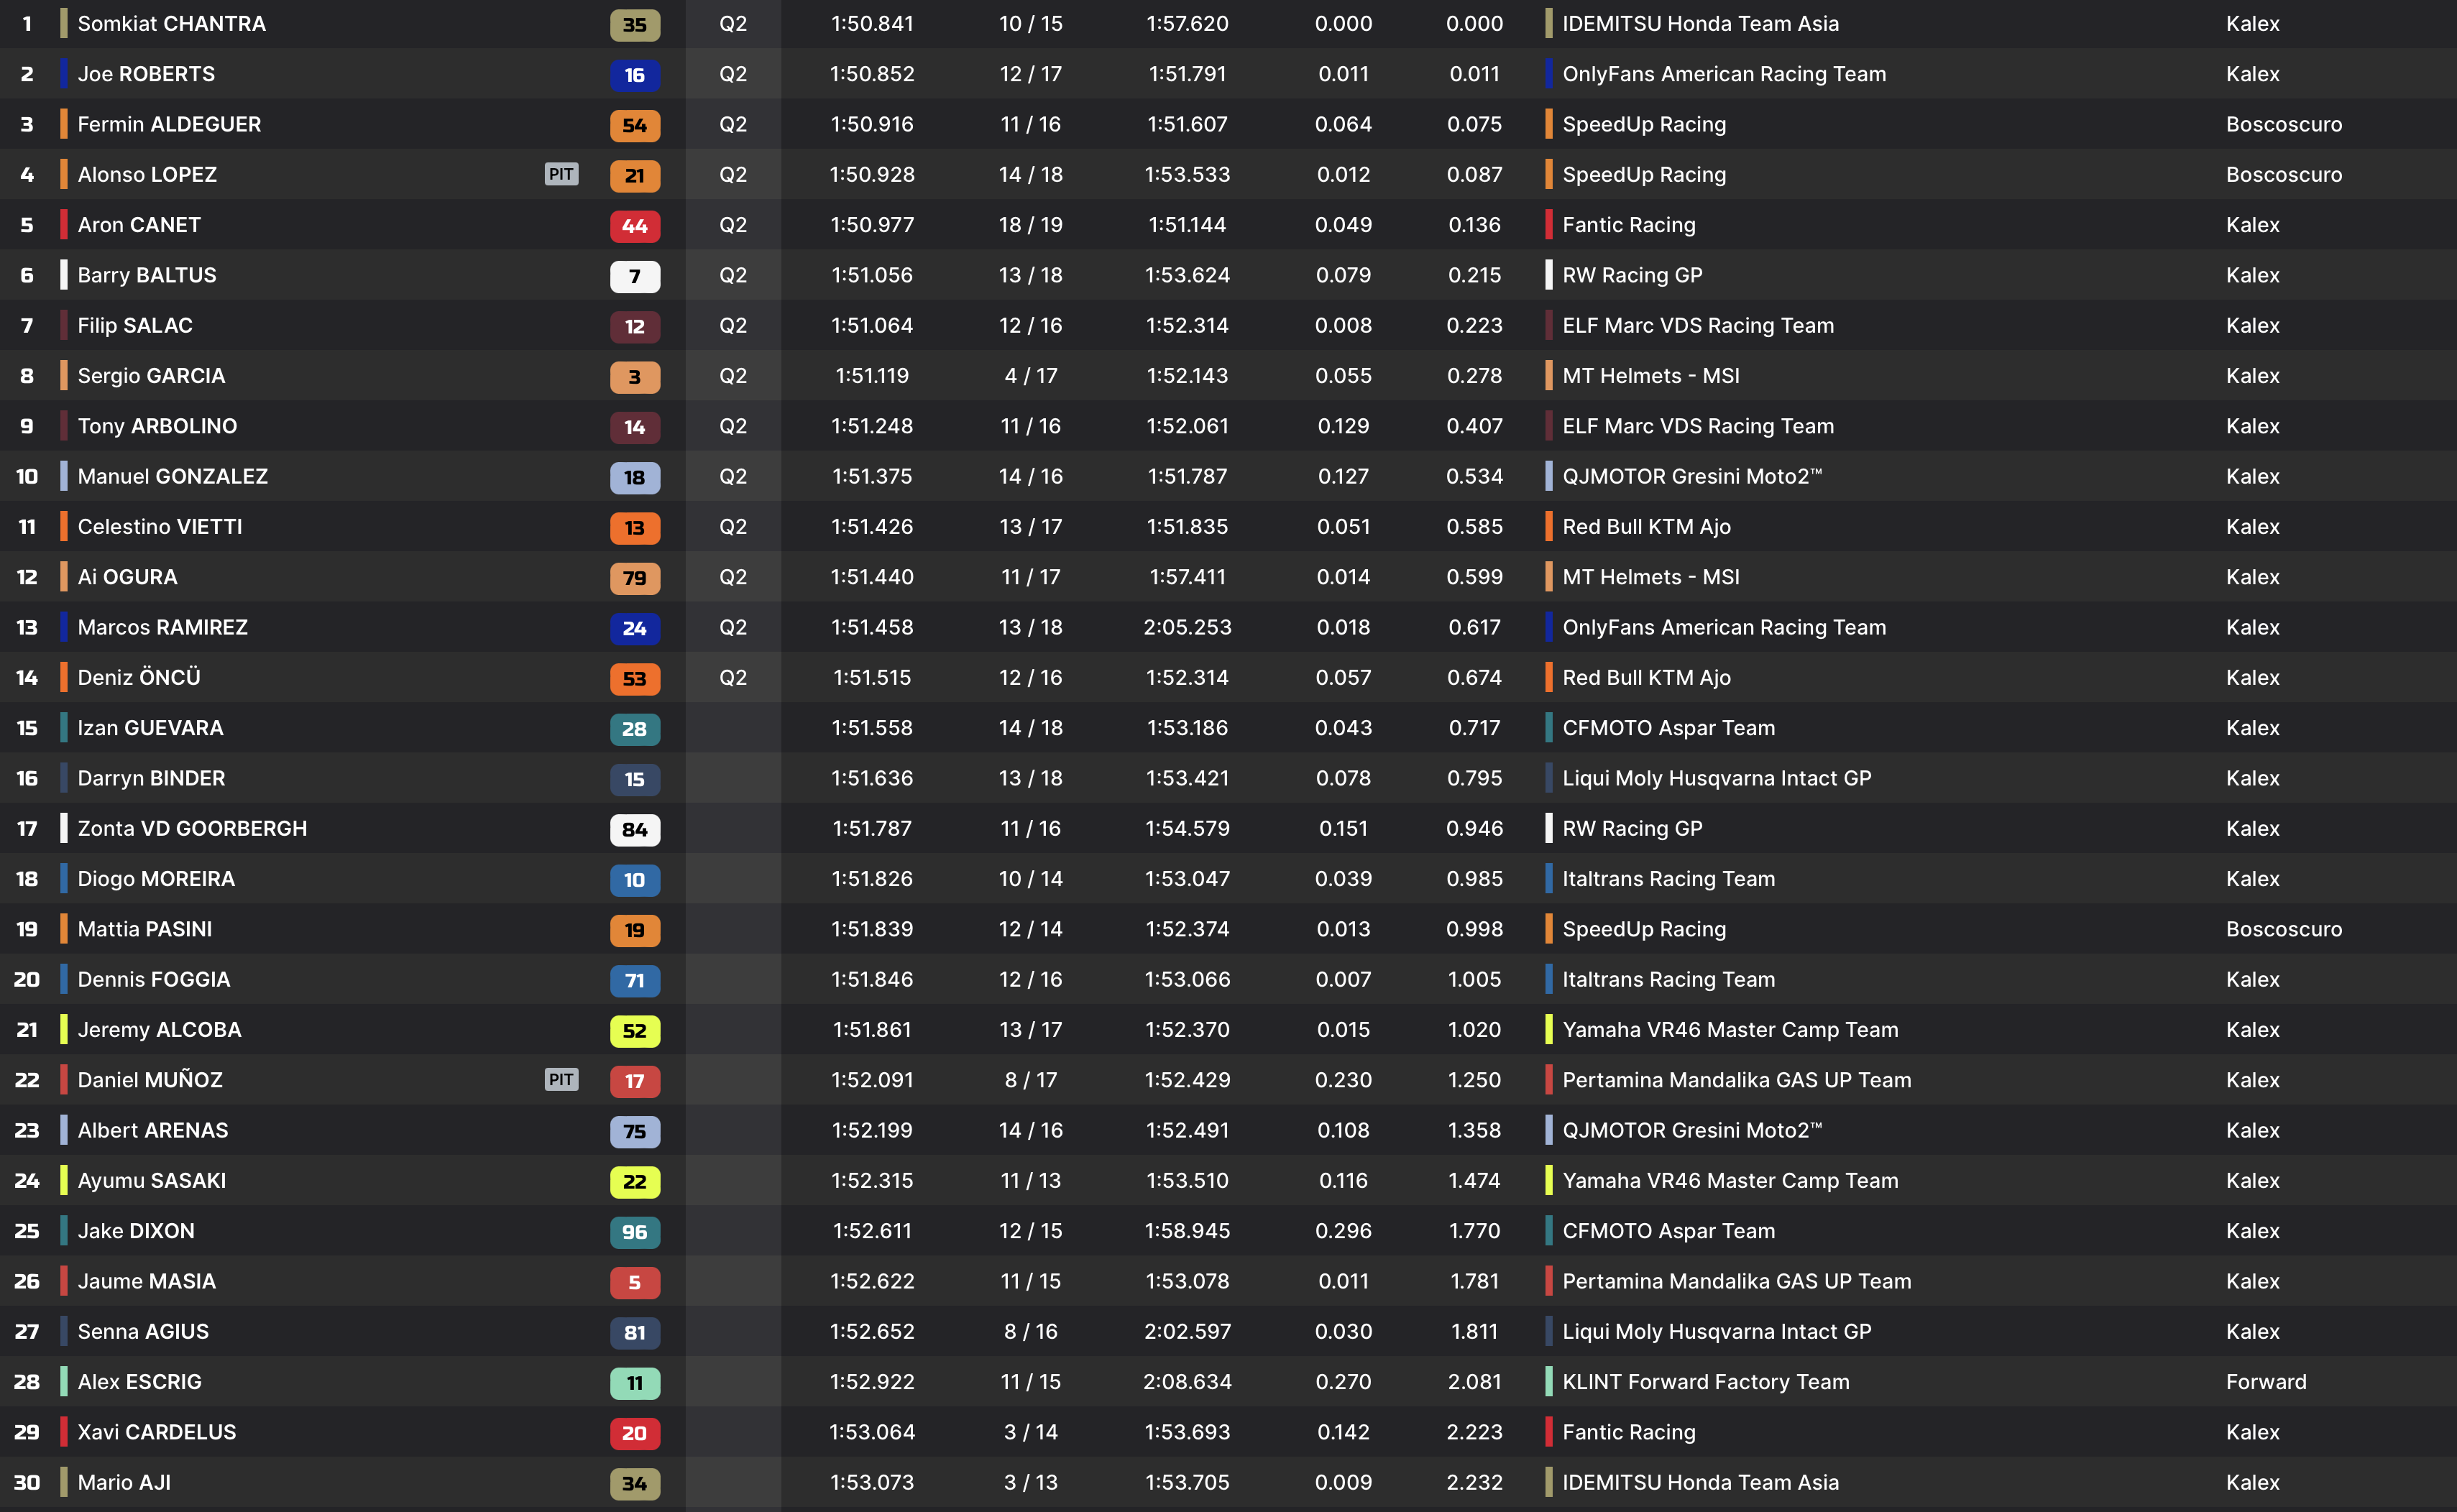Open rider Fermin ALDEGUER's name
Viewport: 2457px width, 1512px height.
pyautogui.click(x=169, y=124)
